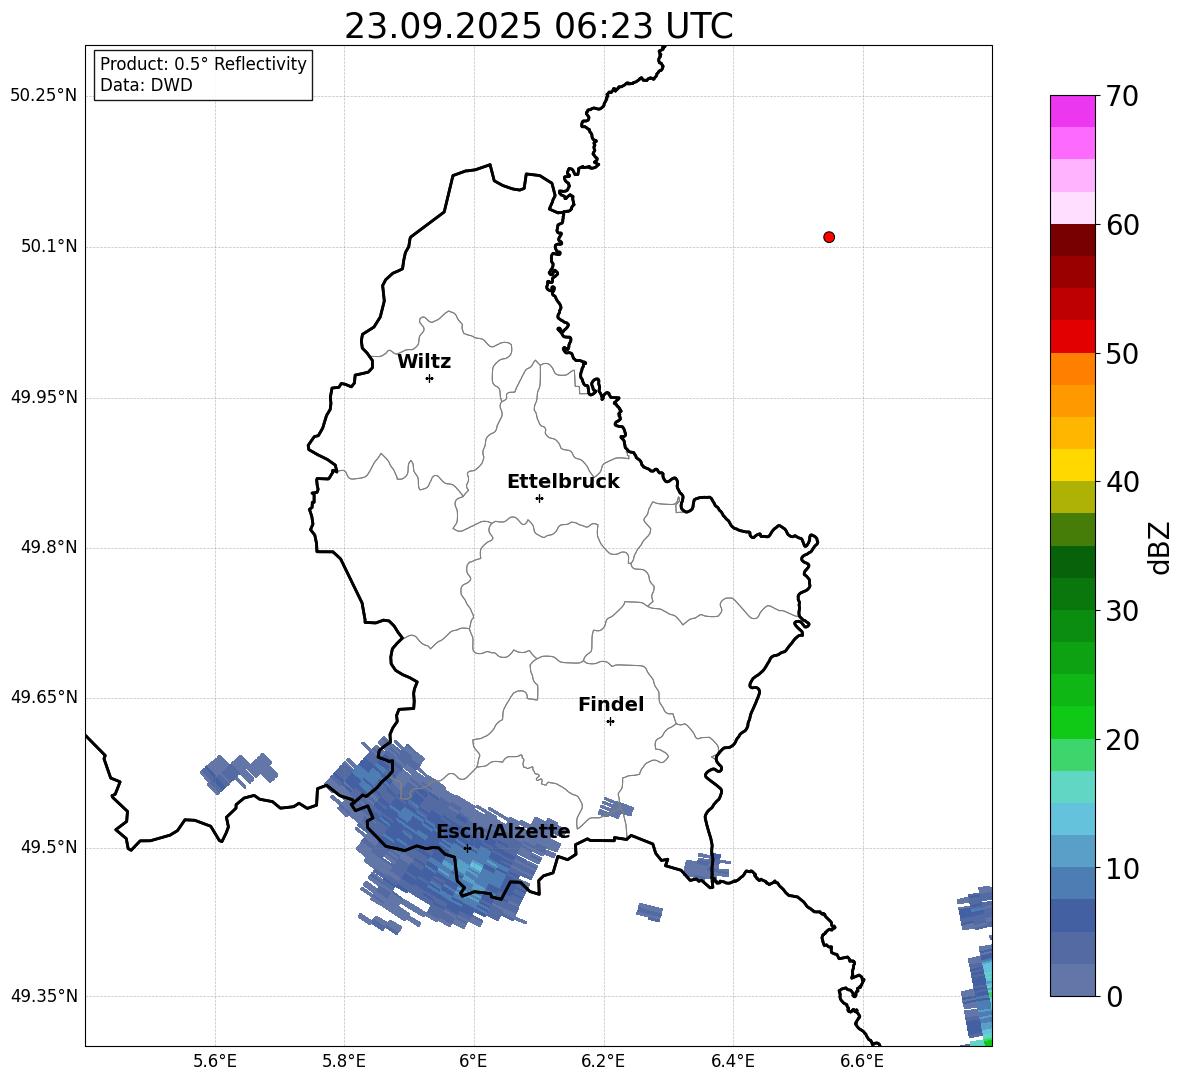The width and height of the screenshot is (1184, 1081).
Task: Click the cross marker below the Esch/Alzette label
Action: [467, 848]
